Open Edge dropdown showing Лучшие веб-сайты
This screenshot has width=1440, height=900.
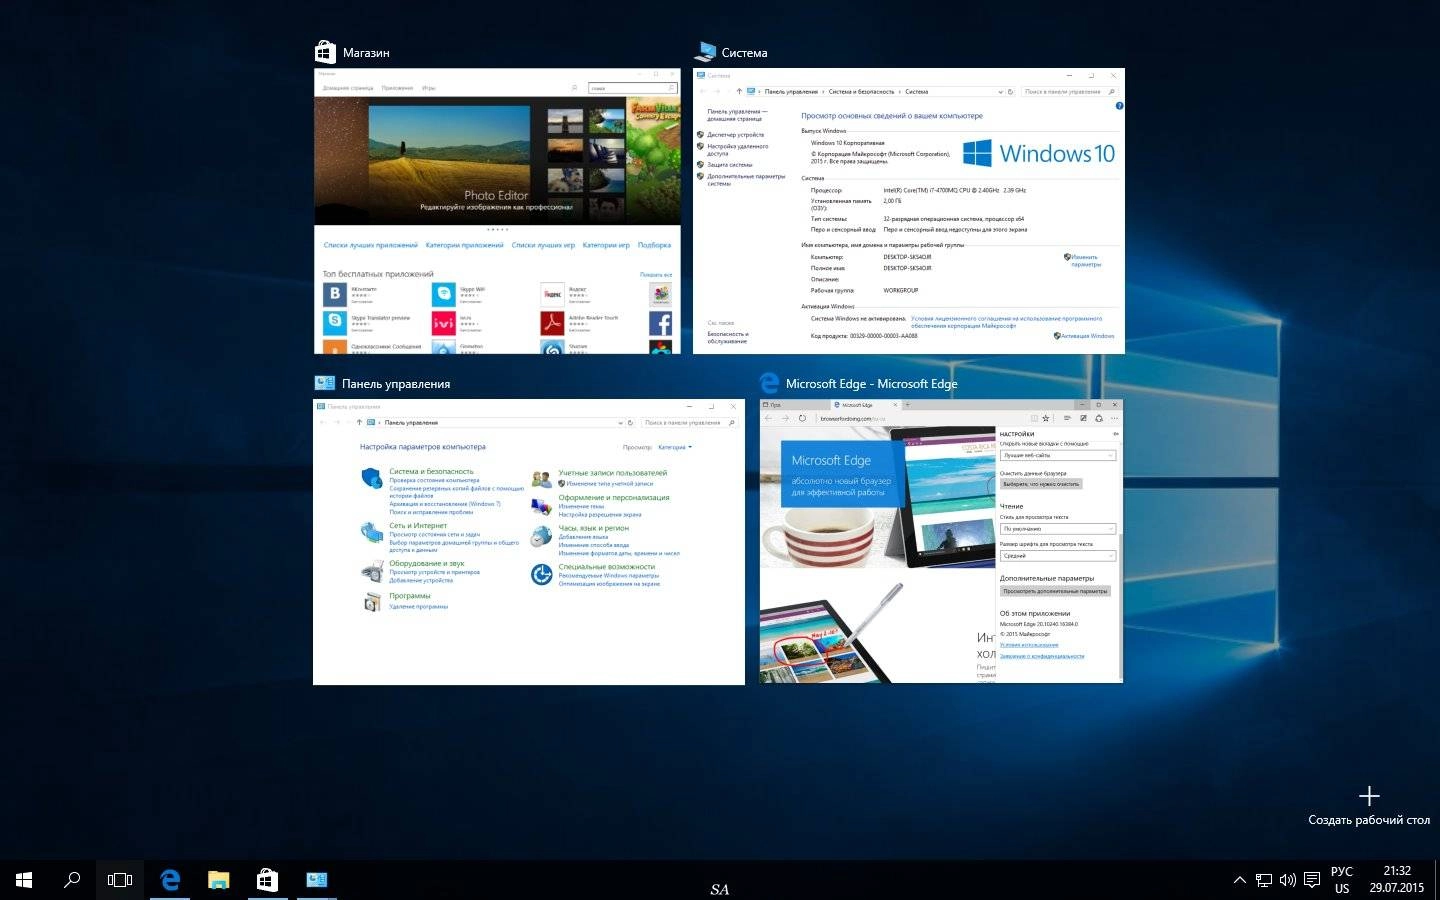(x=1057, y=456)
